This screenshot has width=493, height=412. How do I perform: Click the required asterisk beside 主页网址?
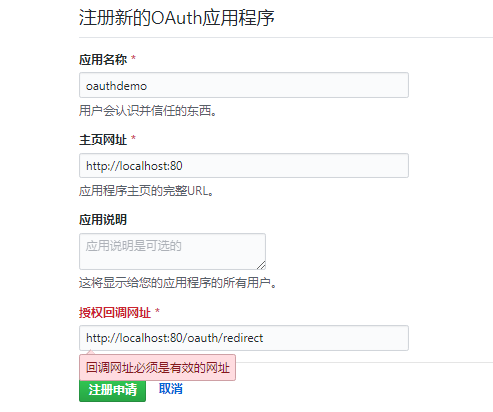click(x=133, y=138)
